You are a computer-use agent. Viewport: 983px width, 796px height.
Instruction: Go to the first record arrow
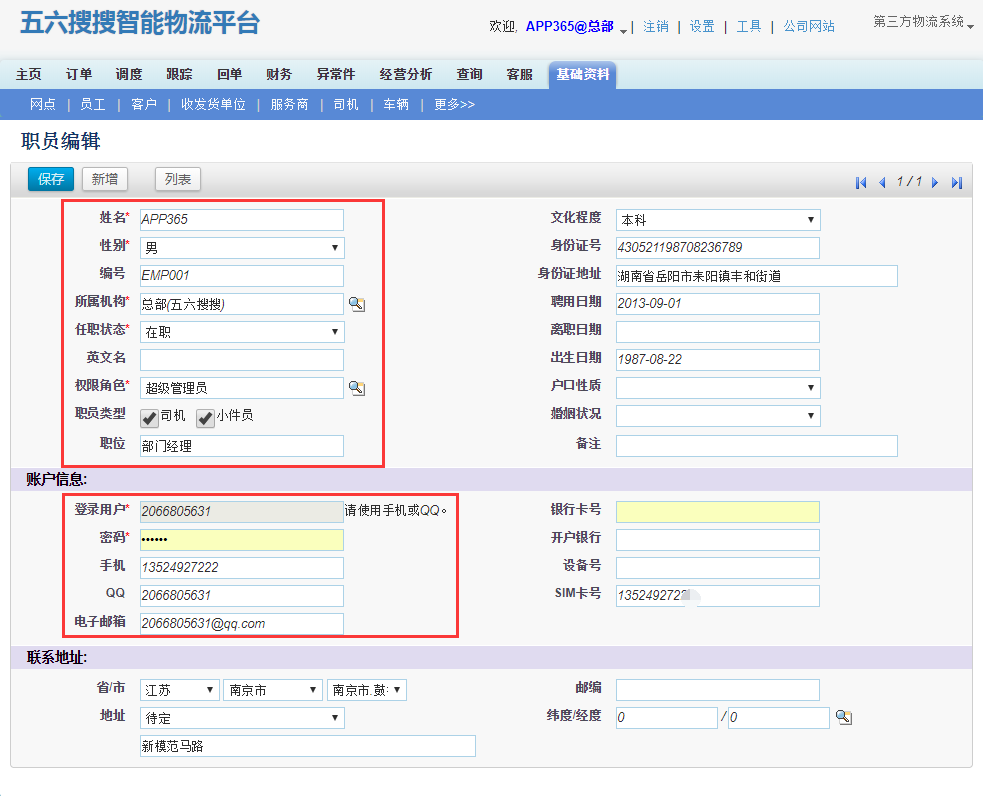point(861,182)
